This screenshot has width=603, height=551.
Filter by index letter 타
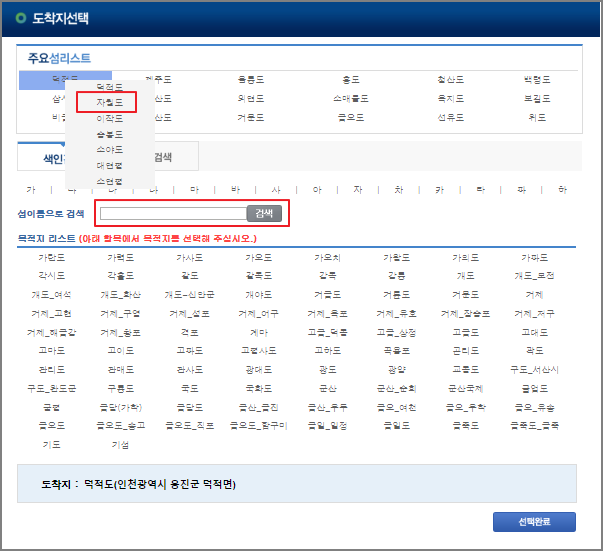coord(481,190)
